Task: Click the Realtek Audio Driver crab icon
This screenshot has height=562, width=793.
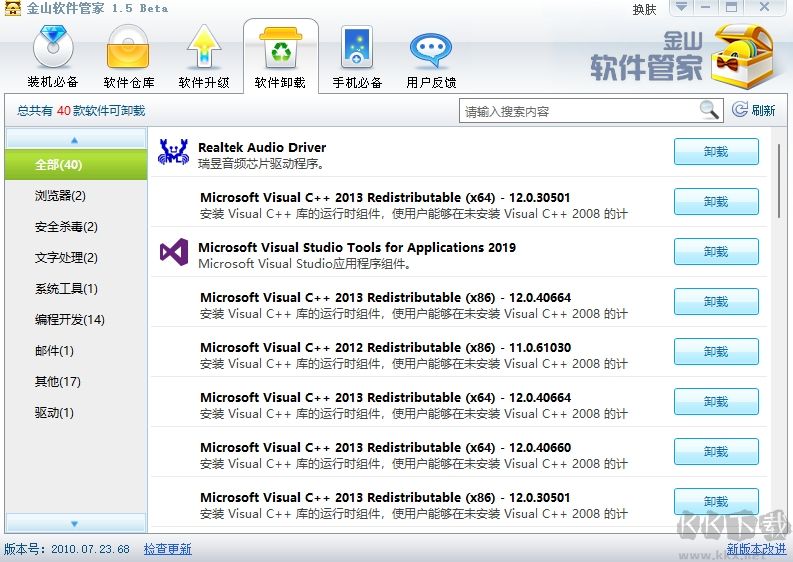Action: pyautogui.click(x=173, y=152)
